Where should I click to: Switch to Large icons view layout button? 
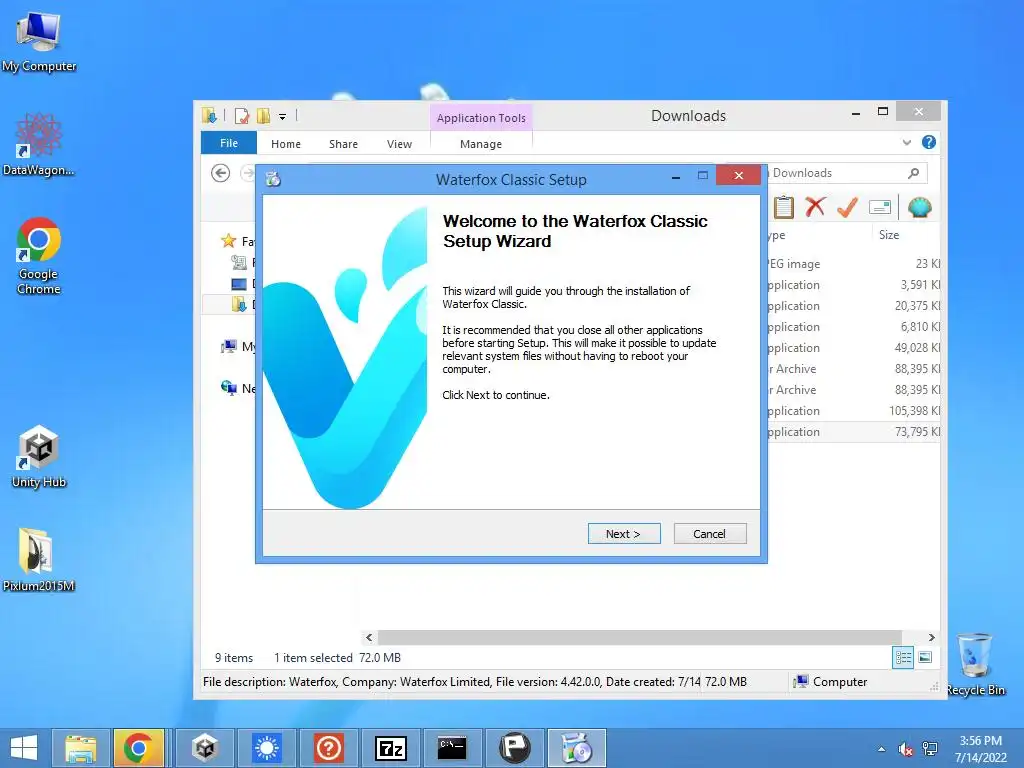click(x=925, y=658)
